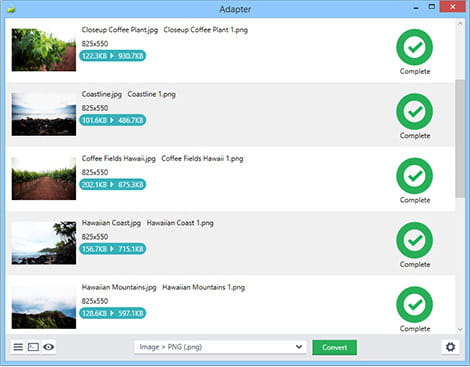Viewport: 470px width, 367px height.
Task: Click the dropdown chevron beside PNG (.png)
Action: (x=299, y=347)
